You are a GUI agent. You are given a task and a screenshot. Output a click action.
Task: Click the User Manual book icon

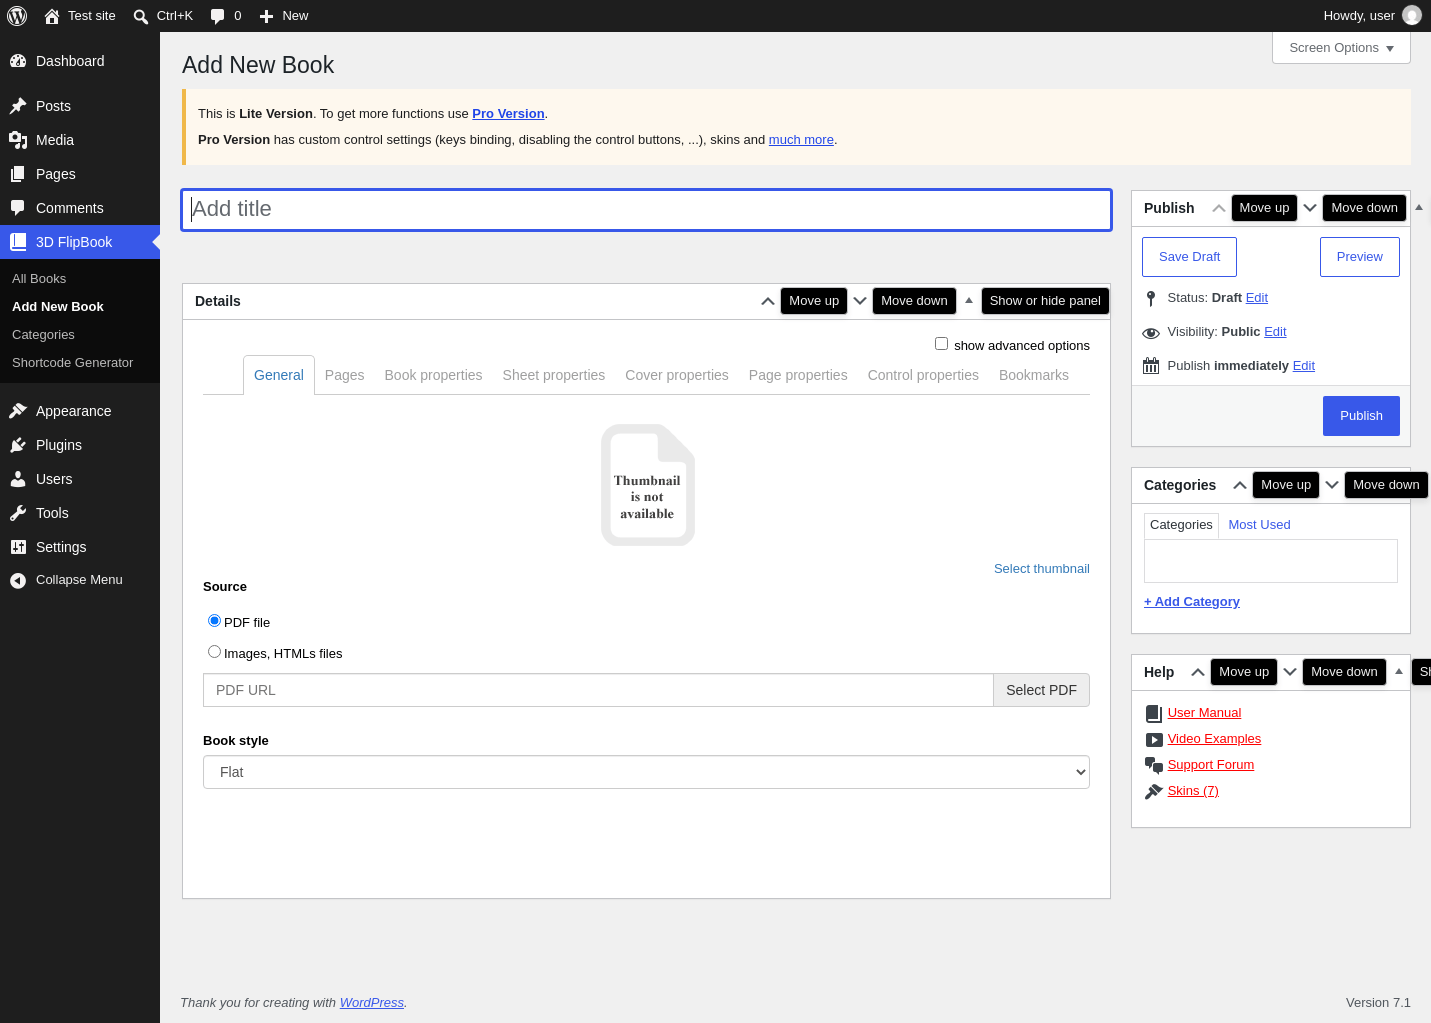coord(1154,713)
